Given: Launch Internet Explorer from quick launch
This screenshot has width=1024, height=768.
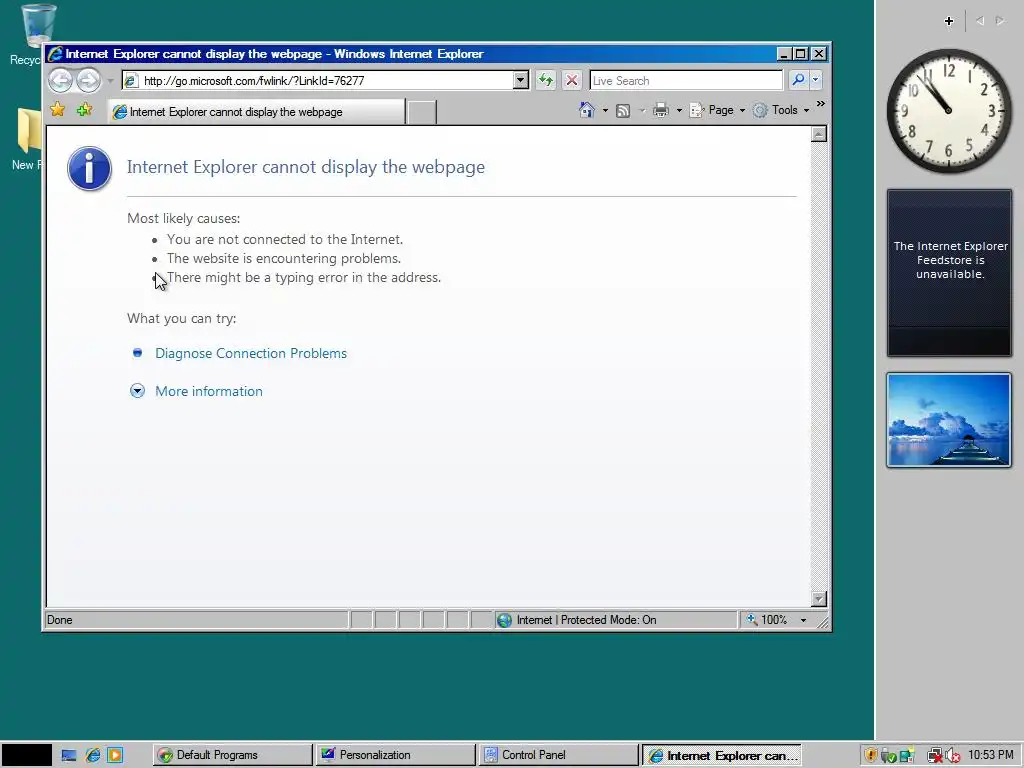Looking at the screenshot, I should [93, 756].
